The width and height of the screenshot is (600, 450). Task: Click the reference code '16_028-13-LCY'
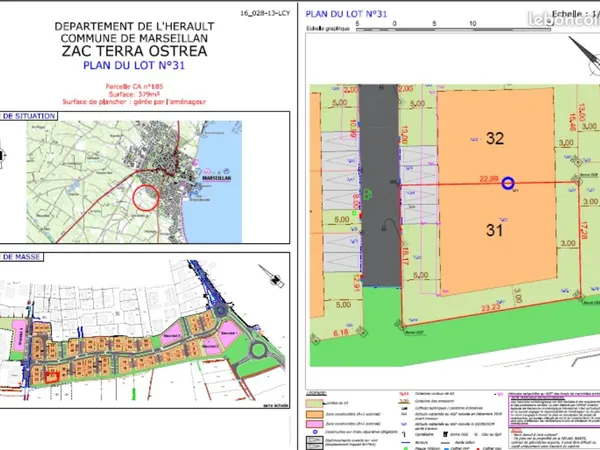pyautogui.click(x=265, y=13)
